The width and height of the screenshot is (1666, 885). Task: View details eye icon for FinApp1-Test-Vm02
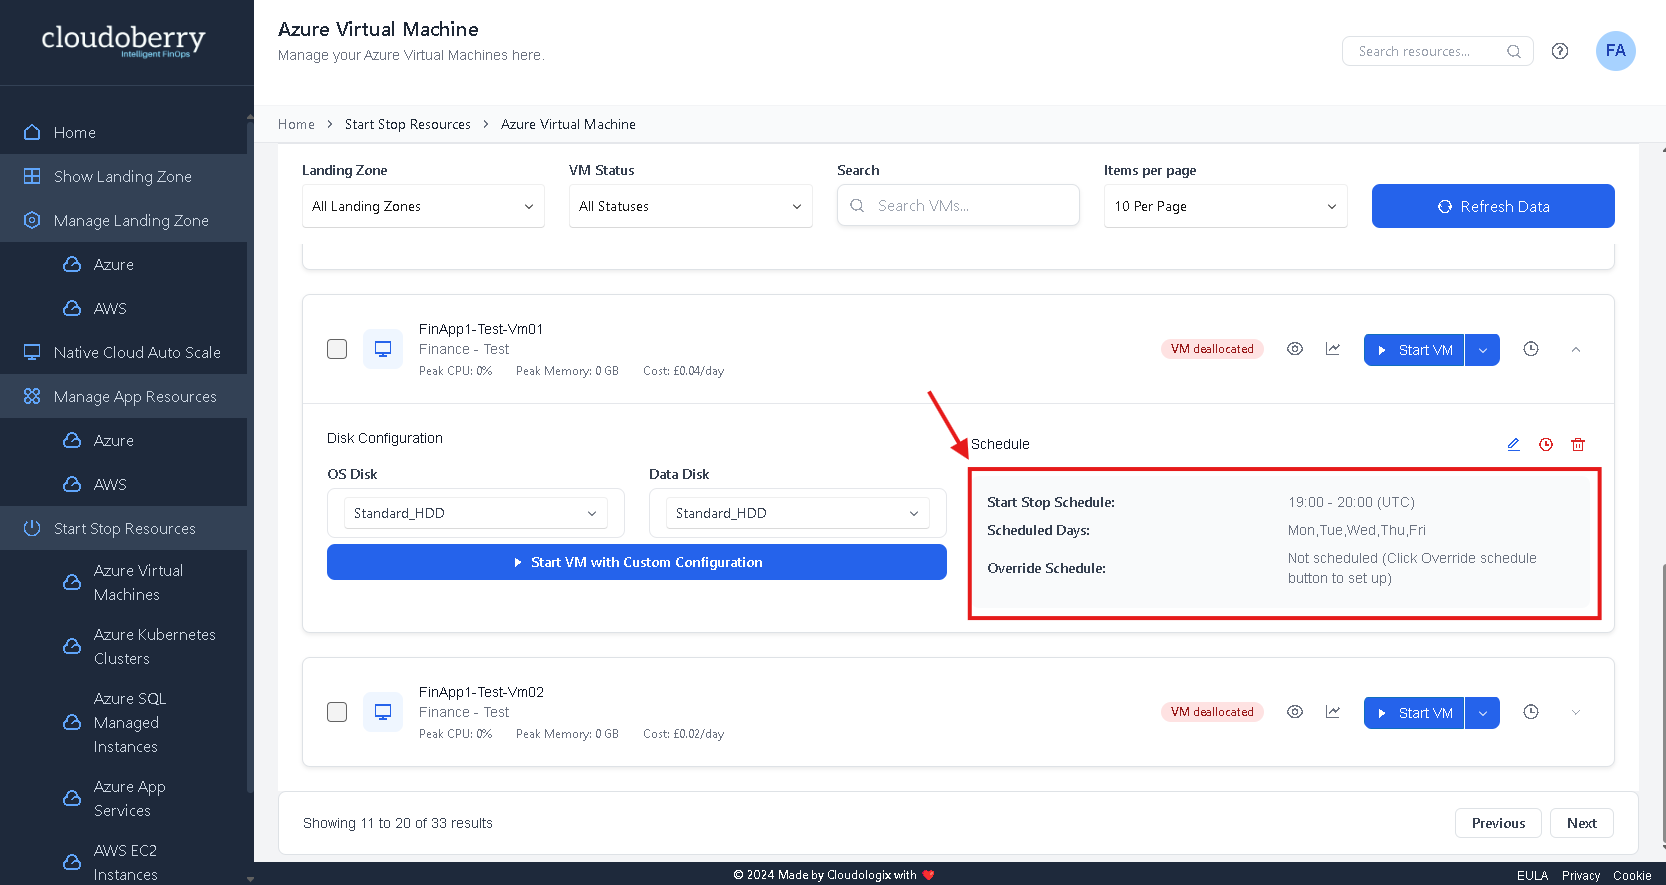[1295, 712]
